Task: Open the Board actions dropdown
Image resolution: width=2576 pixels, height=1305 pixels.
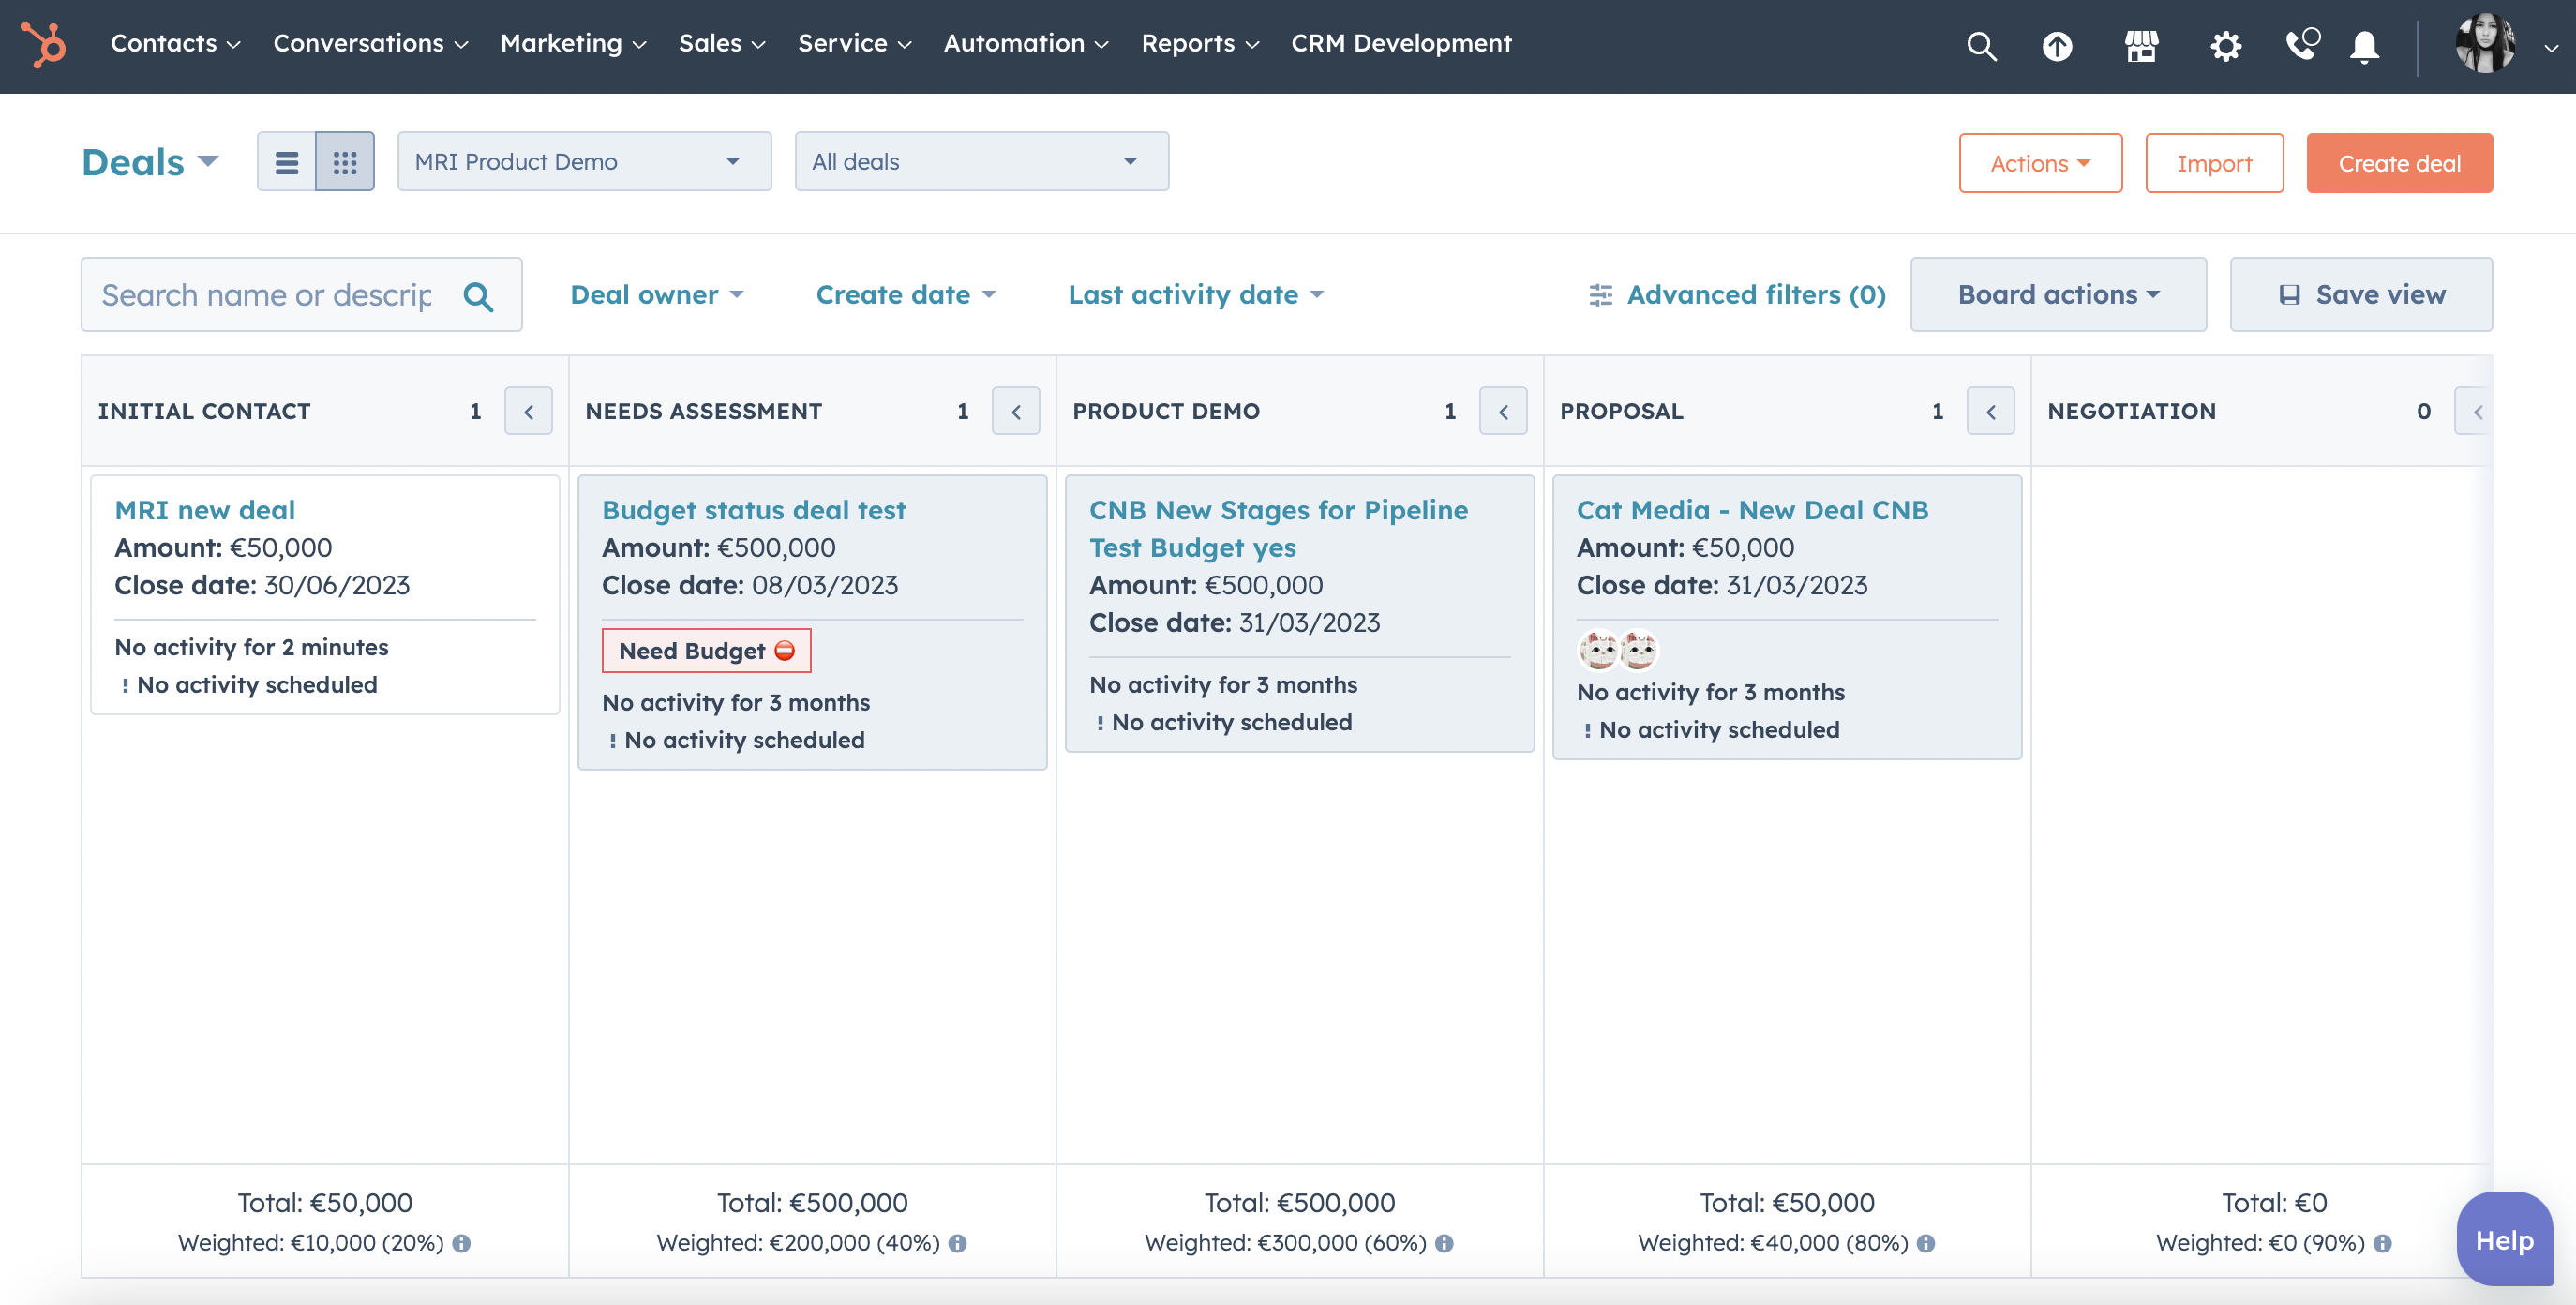Action: 2058,295
